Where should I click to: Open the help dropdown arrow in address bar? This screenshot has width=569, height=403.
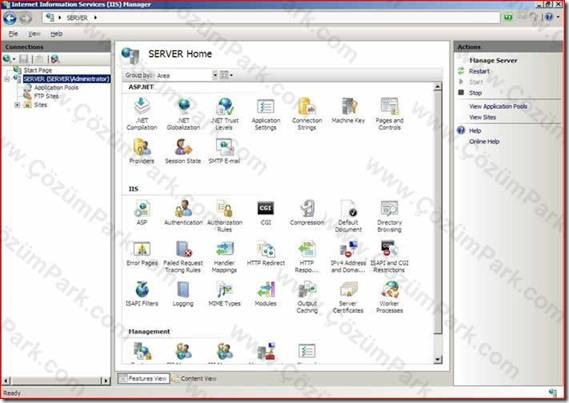click(558, 17)
